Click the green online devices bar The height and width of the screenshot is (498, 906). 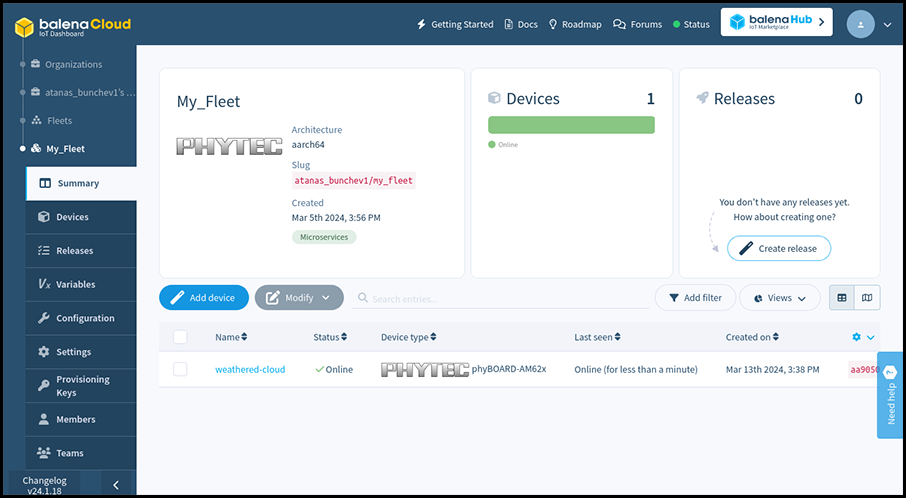571,125
